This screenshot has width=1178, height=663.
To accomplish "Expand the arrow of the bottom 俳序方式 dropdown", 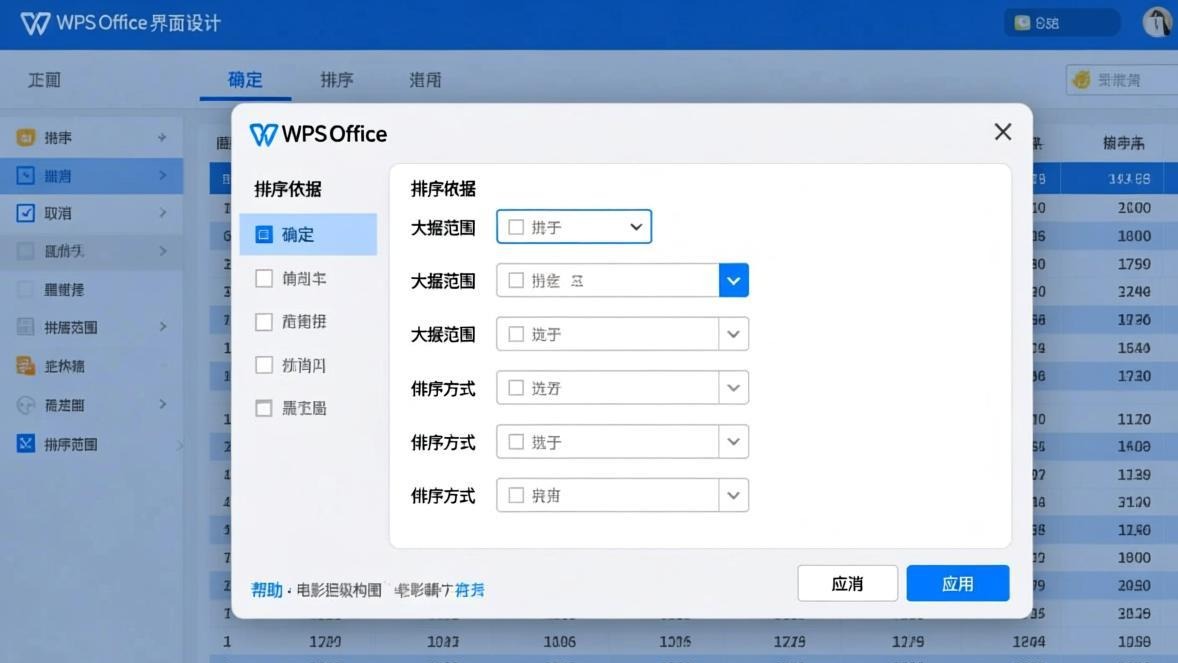I will click(x=733, y=495).
